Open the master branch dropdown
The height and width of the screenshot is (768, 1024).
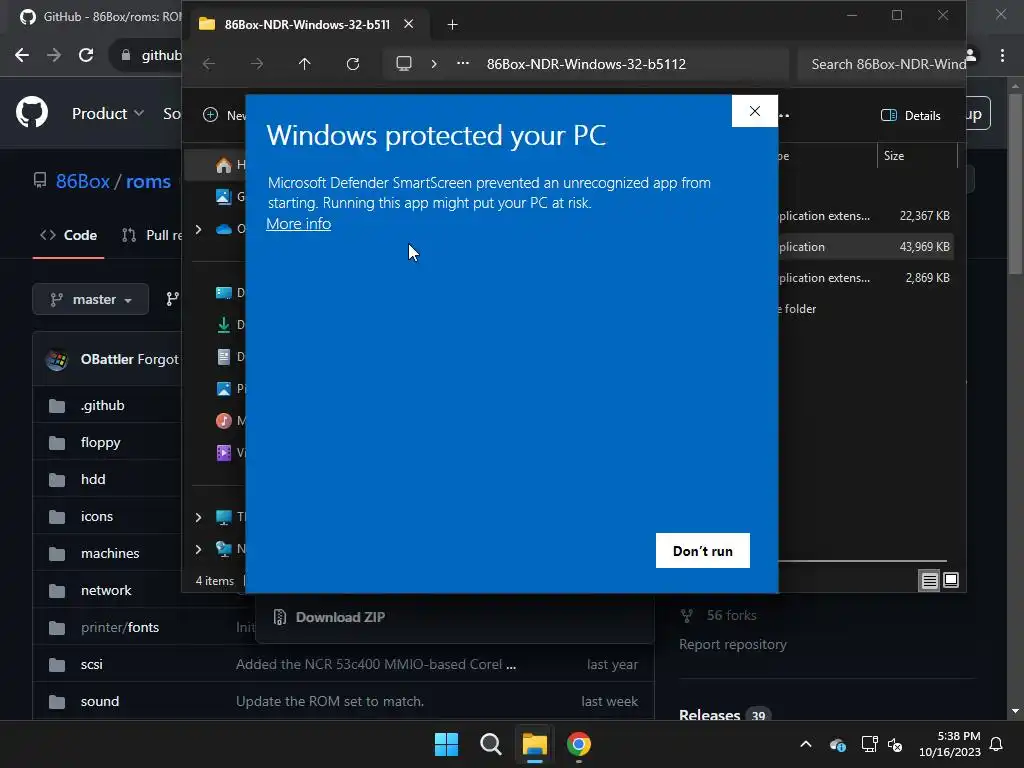91,299
